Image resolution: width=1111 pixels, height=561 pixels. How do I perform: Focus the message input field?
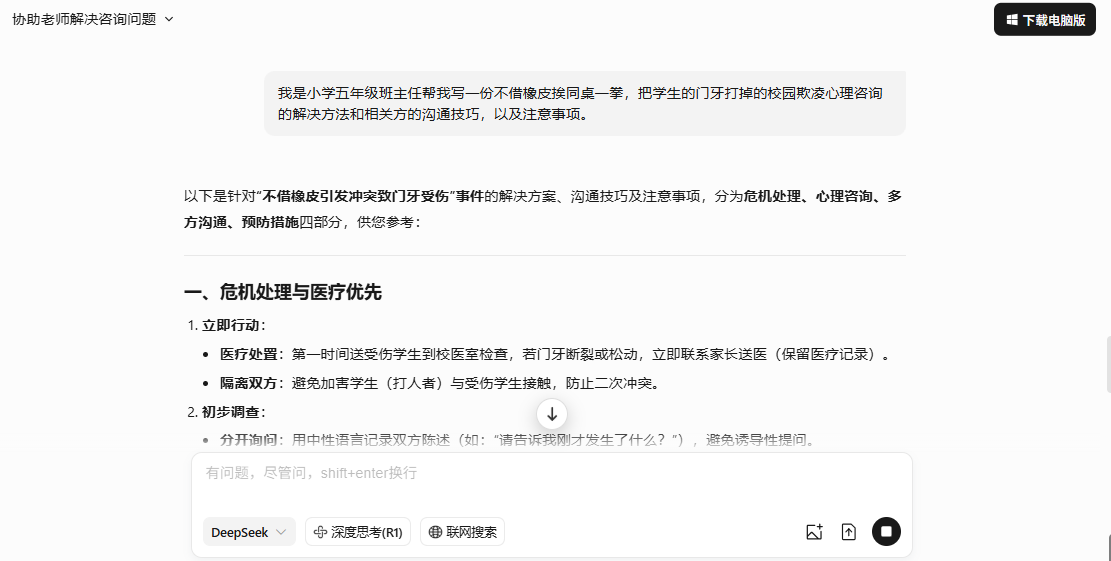pyautogui.click(x=551, y=473)
